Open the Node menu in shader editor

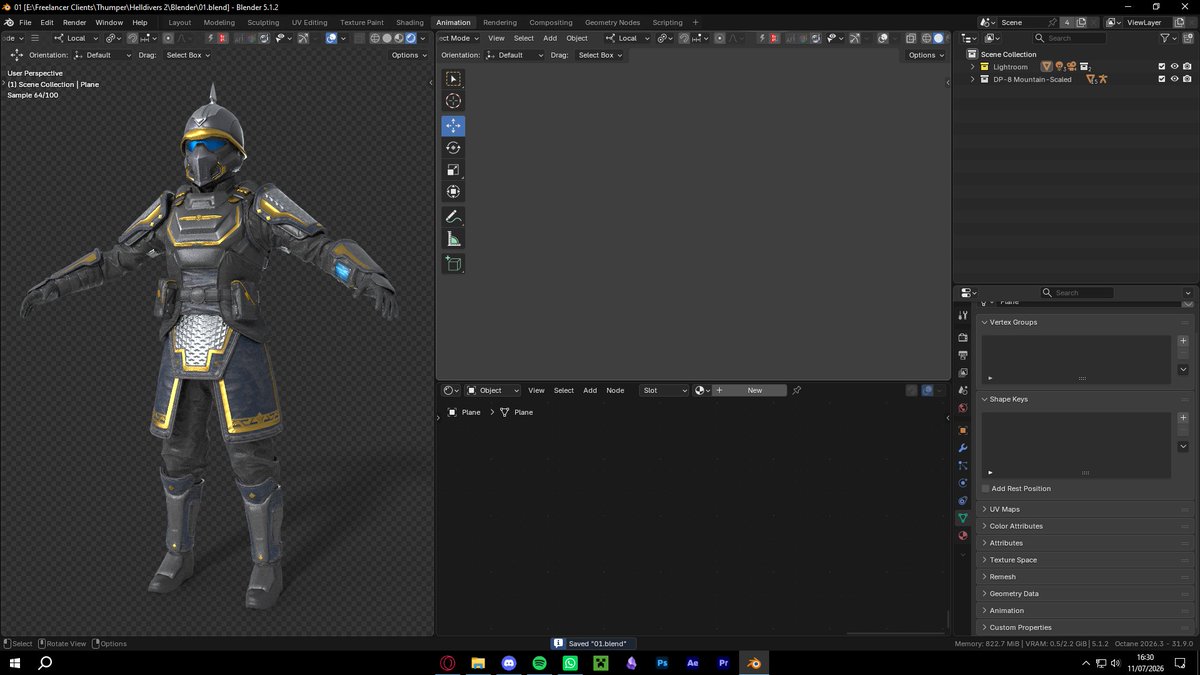615,390
